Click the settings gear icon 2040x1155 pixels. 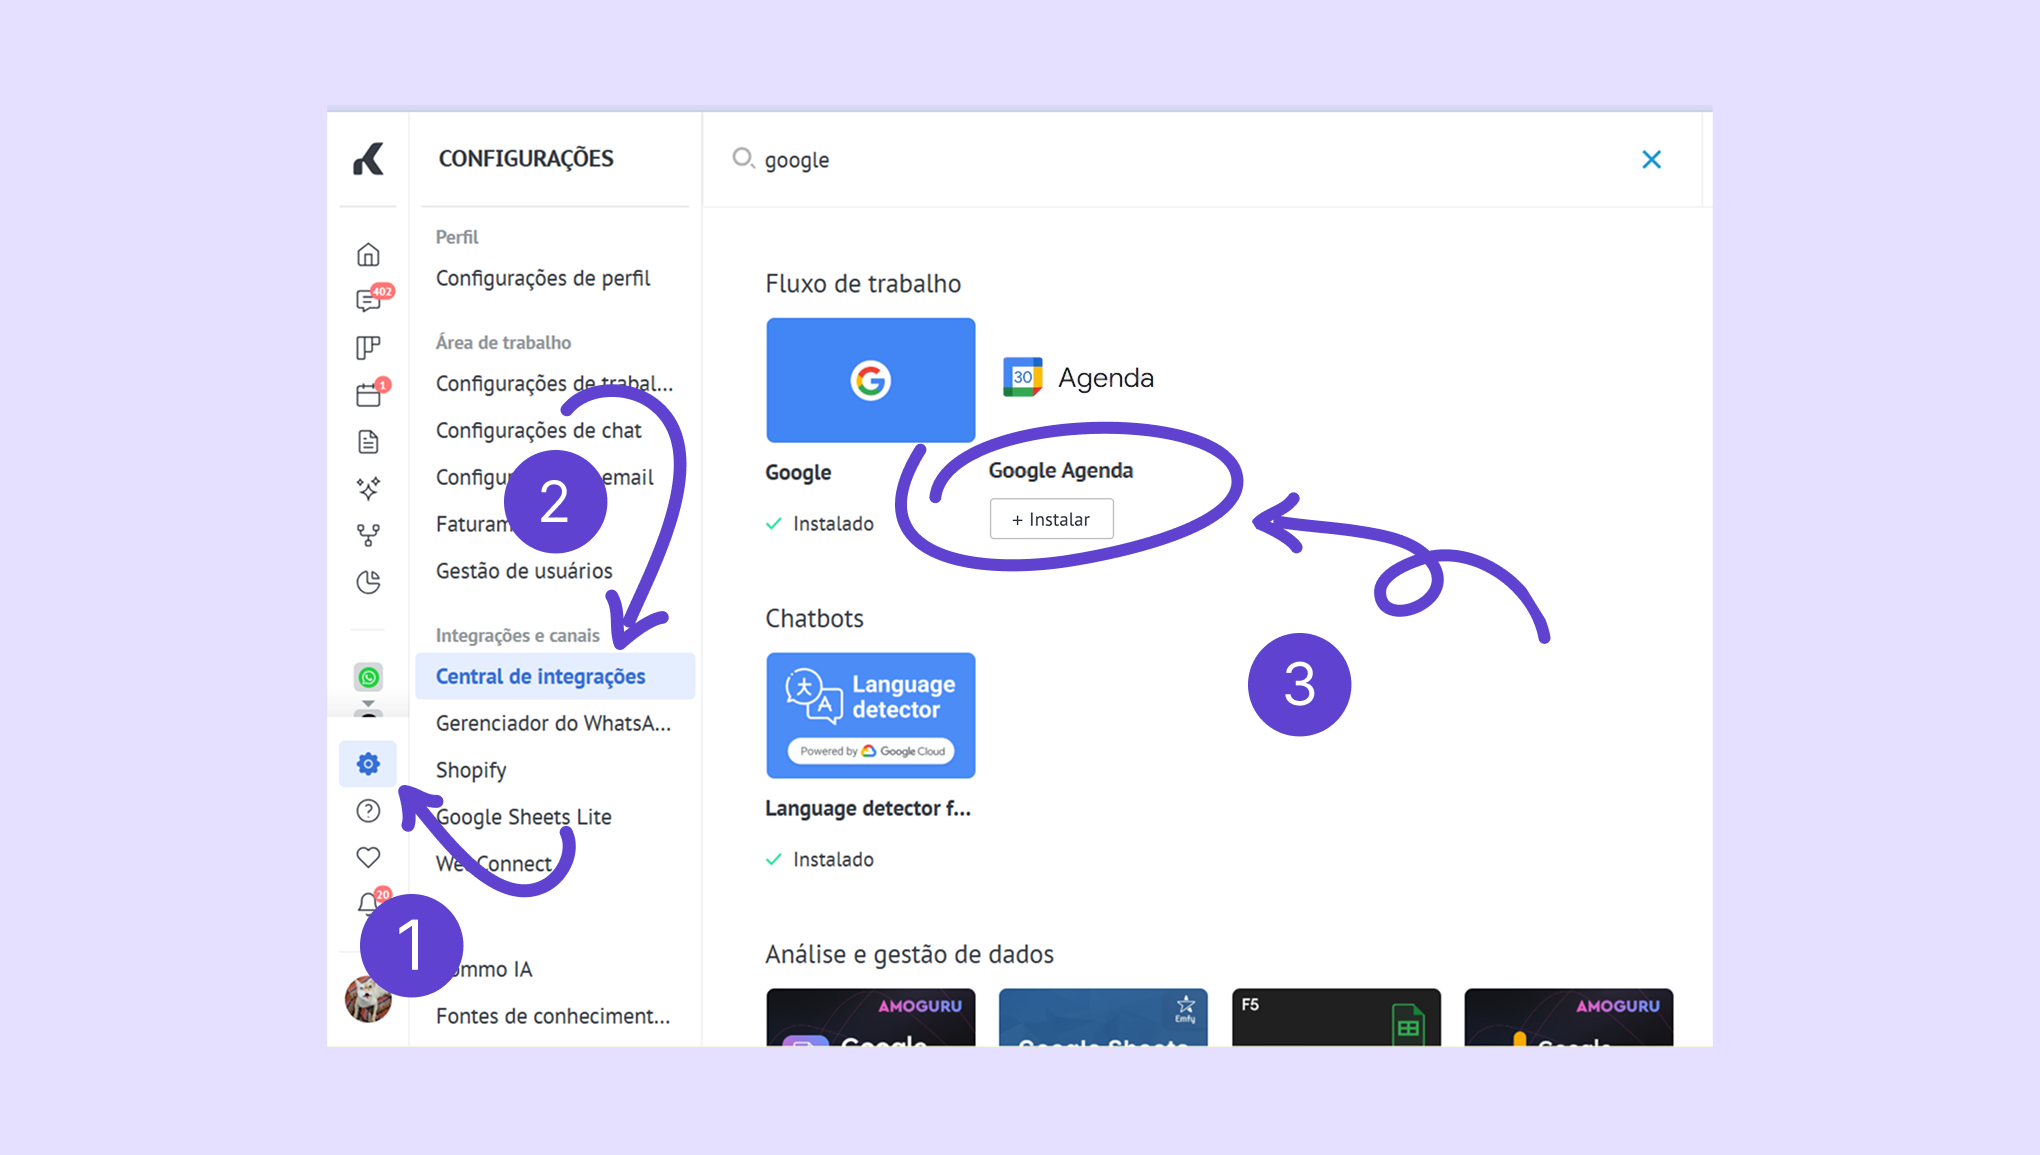(368, 764)
